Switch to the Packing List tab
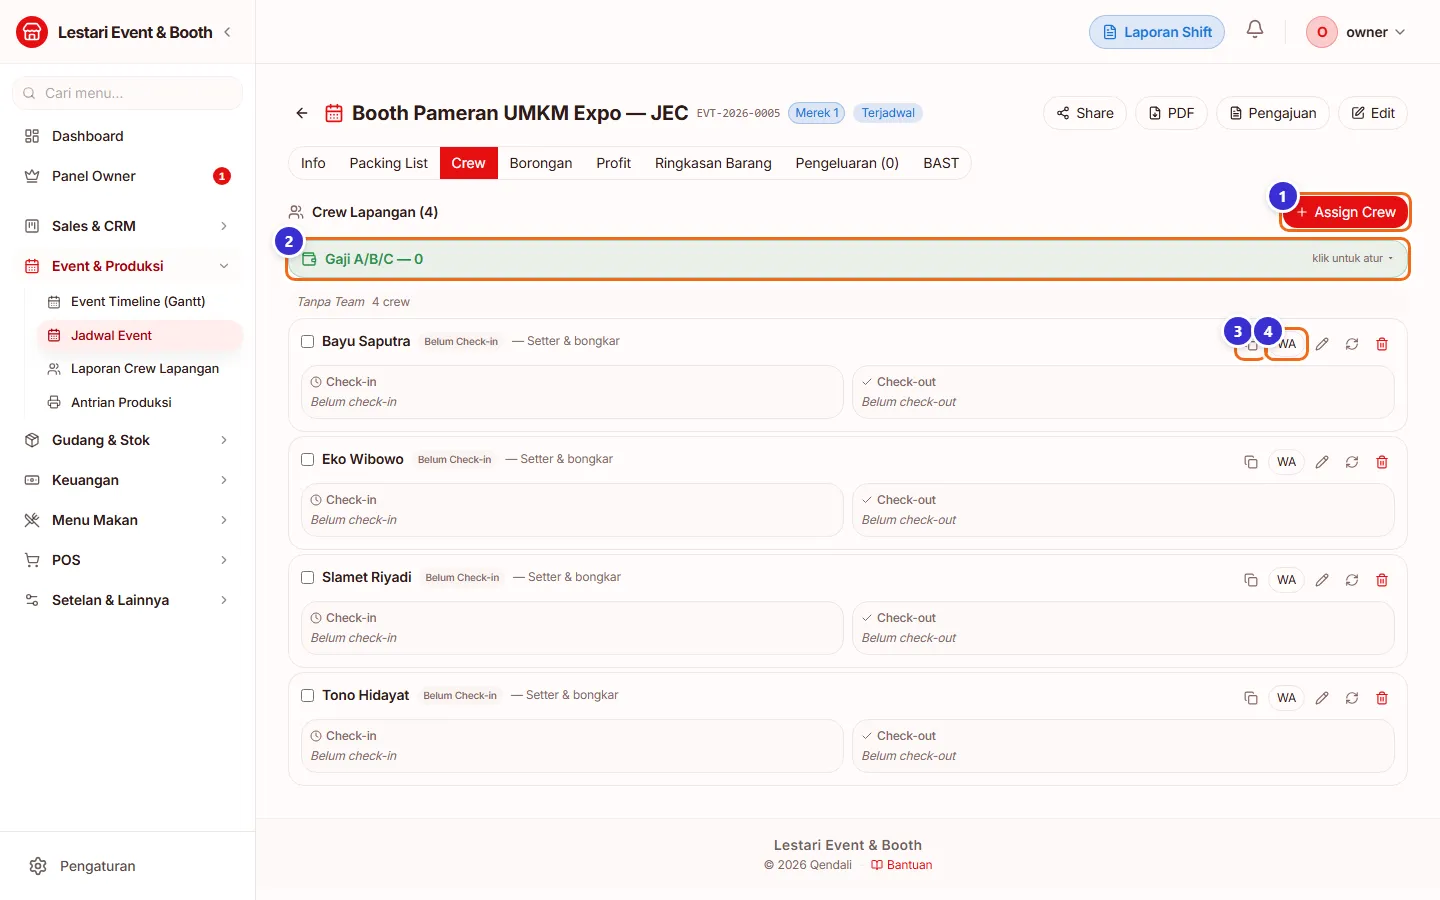This screenshot has width=1440, height=900. point(388,163)
